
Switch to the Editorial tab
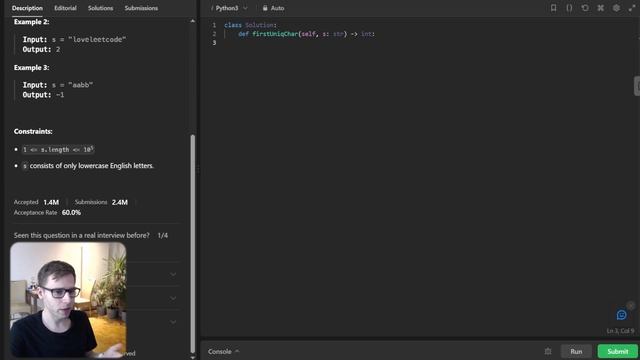click(65, 8)
